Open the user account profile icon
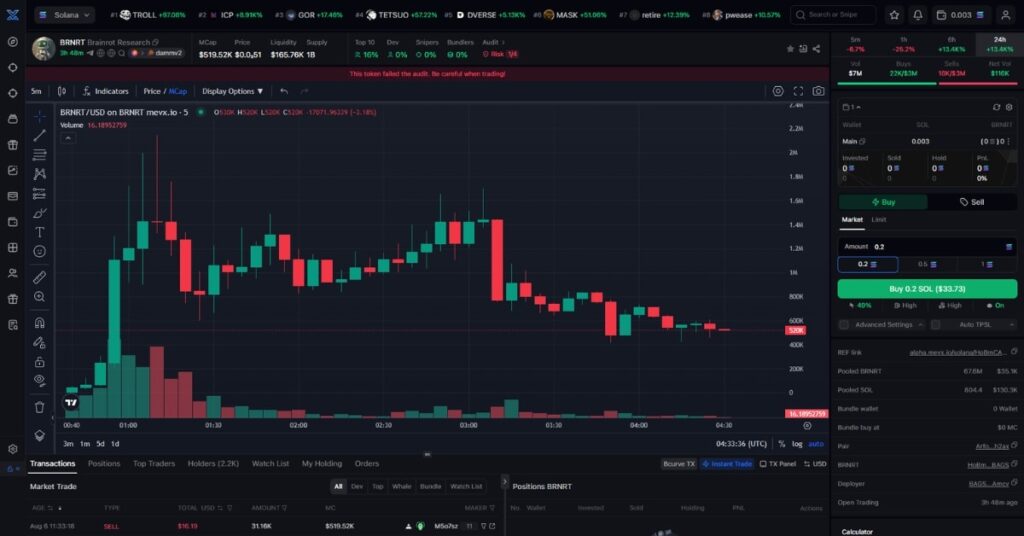The width and height of the screenshot is (1024, 536). coord(1006,14)
